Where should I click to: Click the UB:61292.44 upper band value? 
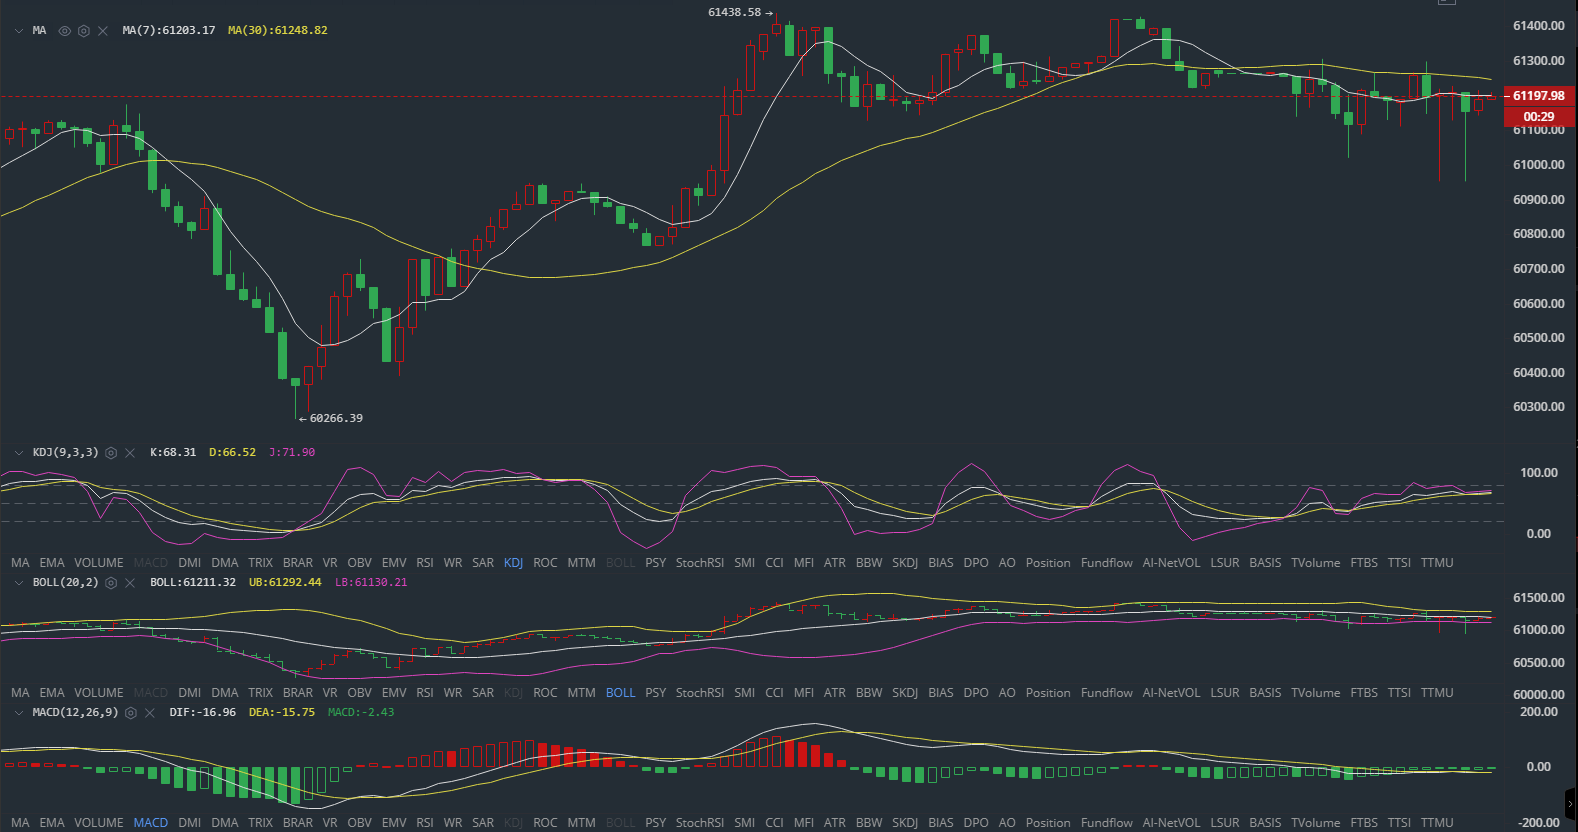(x=285, y=583)
